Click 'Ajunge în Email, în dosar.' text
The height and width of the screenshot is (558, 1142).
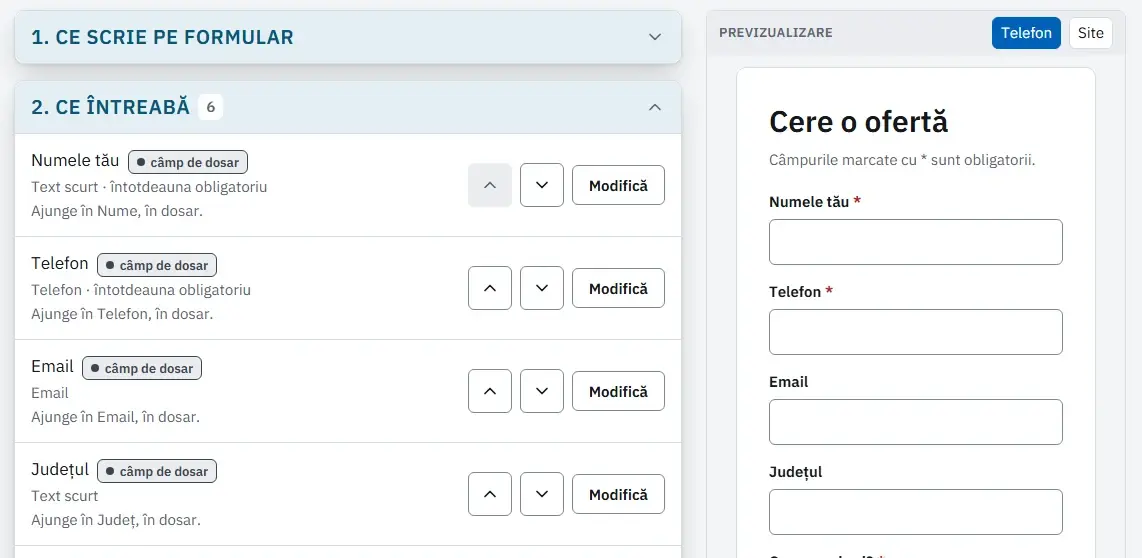point(115,417)
